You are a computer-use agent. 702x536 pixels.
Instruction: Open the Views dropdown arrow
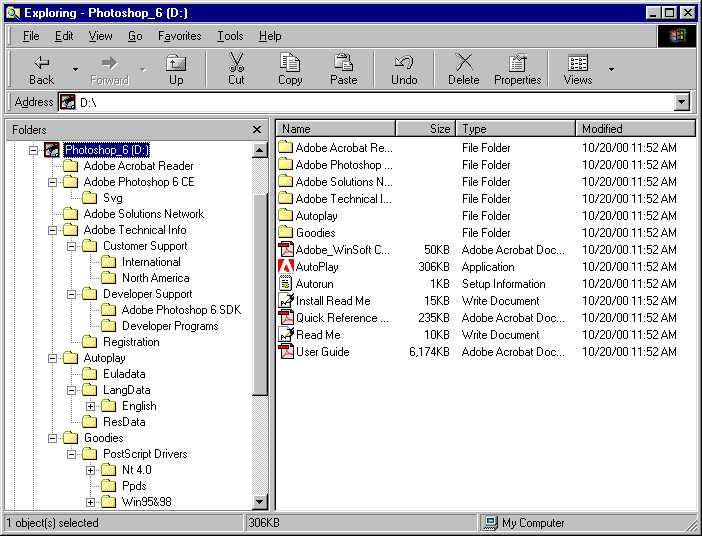611,69
